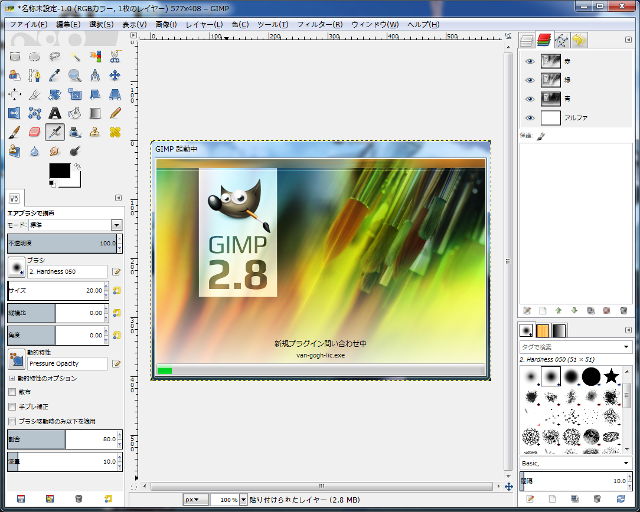Pick the Pencil tool
640x512 pixels.
[x=115, y=113]
